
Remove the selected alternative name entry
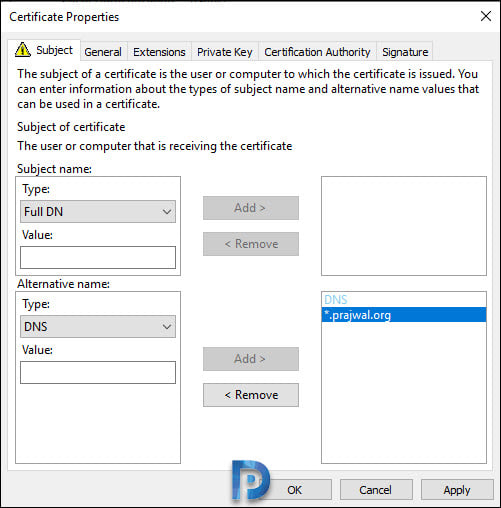coord(251,395)
